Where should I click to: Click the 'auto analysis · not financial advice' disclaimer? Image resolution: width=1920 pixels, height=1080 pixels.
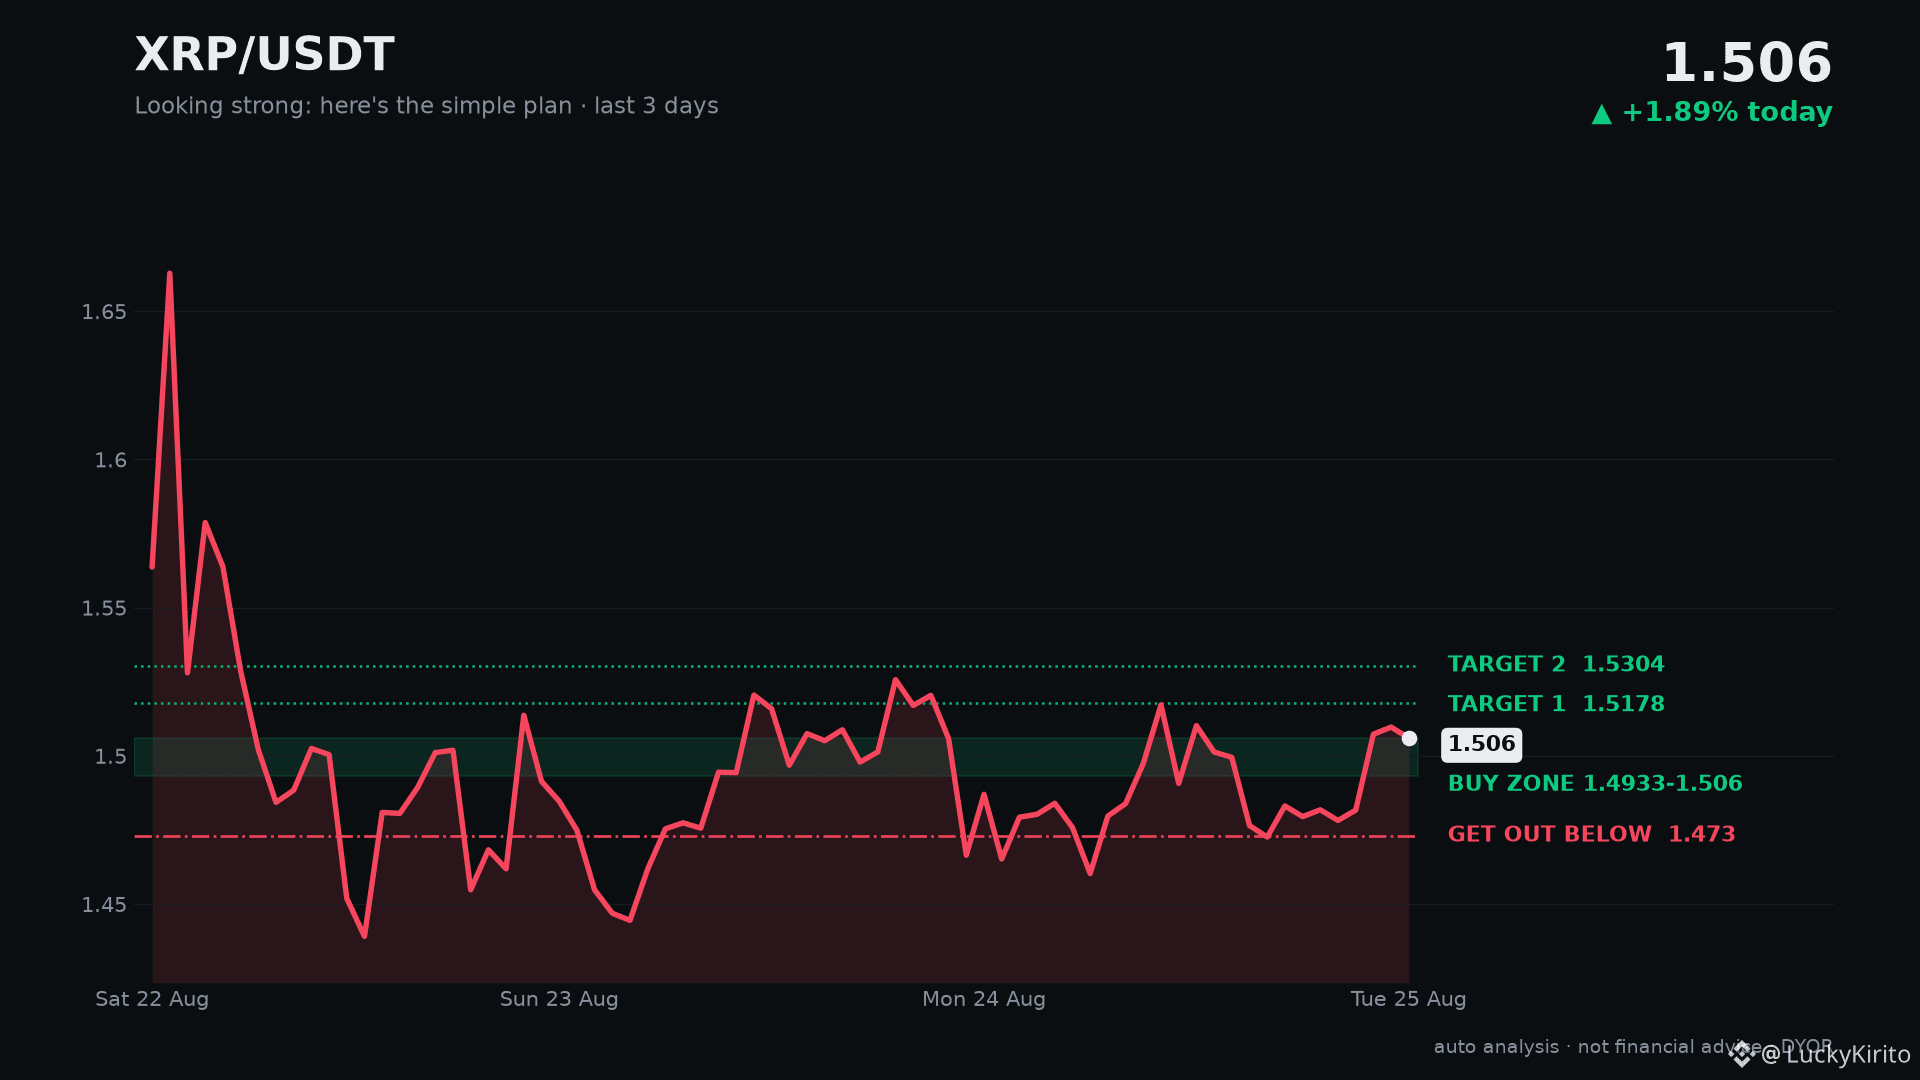(x=1596, y=1047)
